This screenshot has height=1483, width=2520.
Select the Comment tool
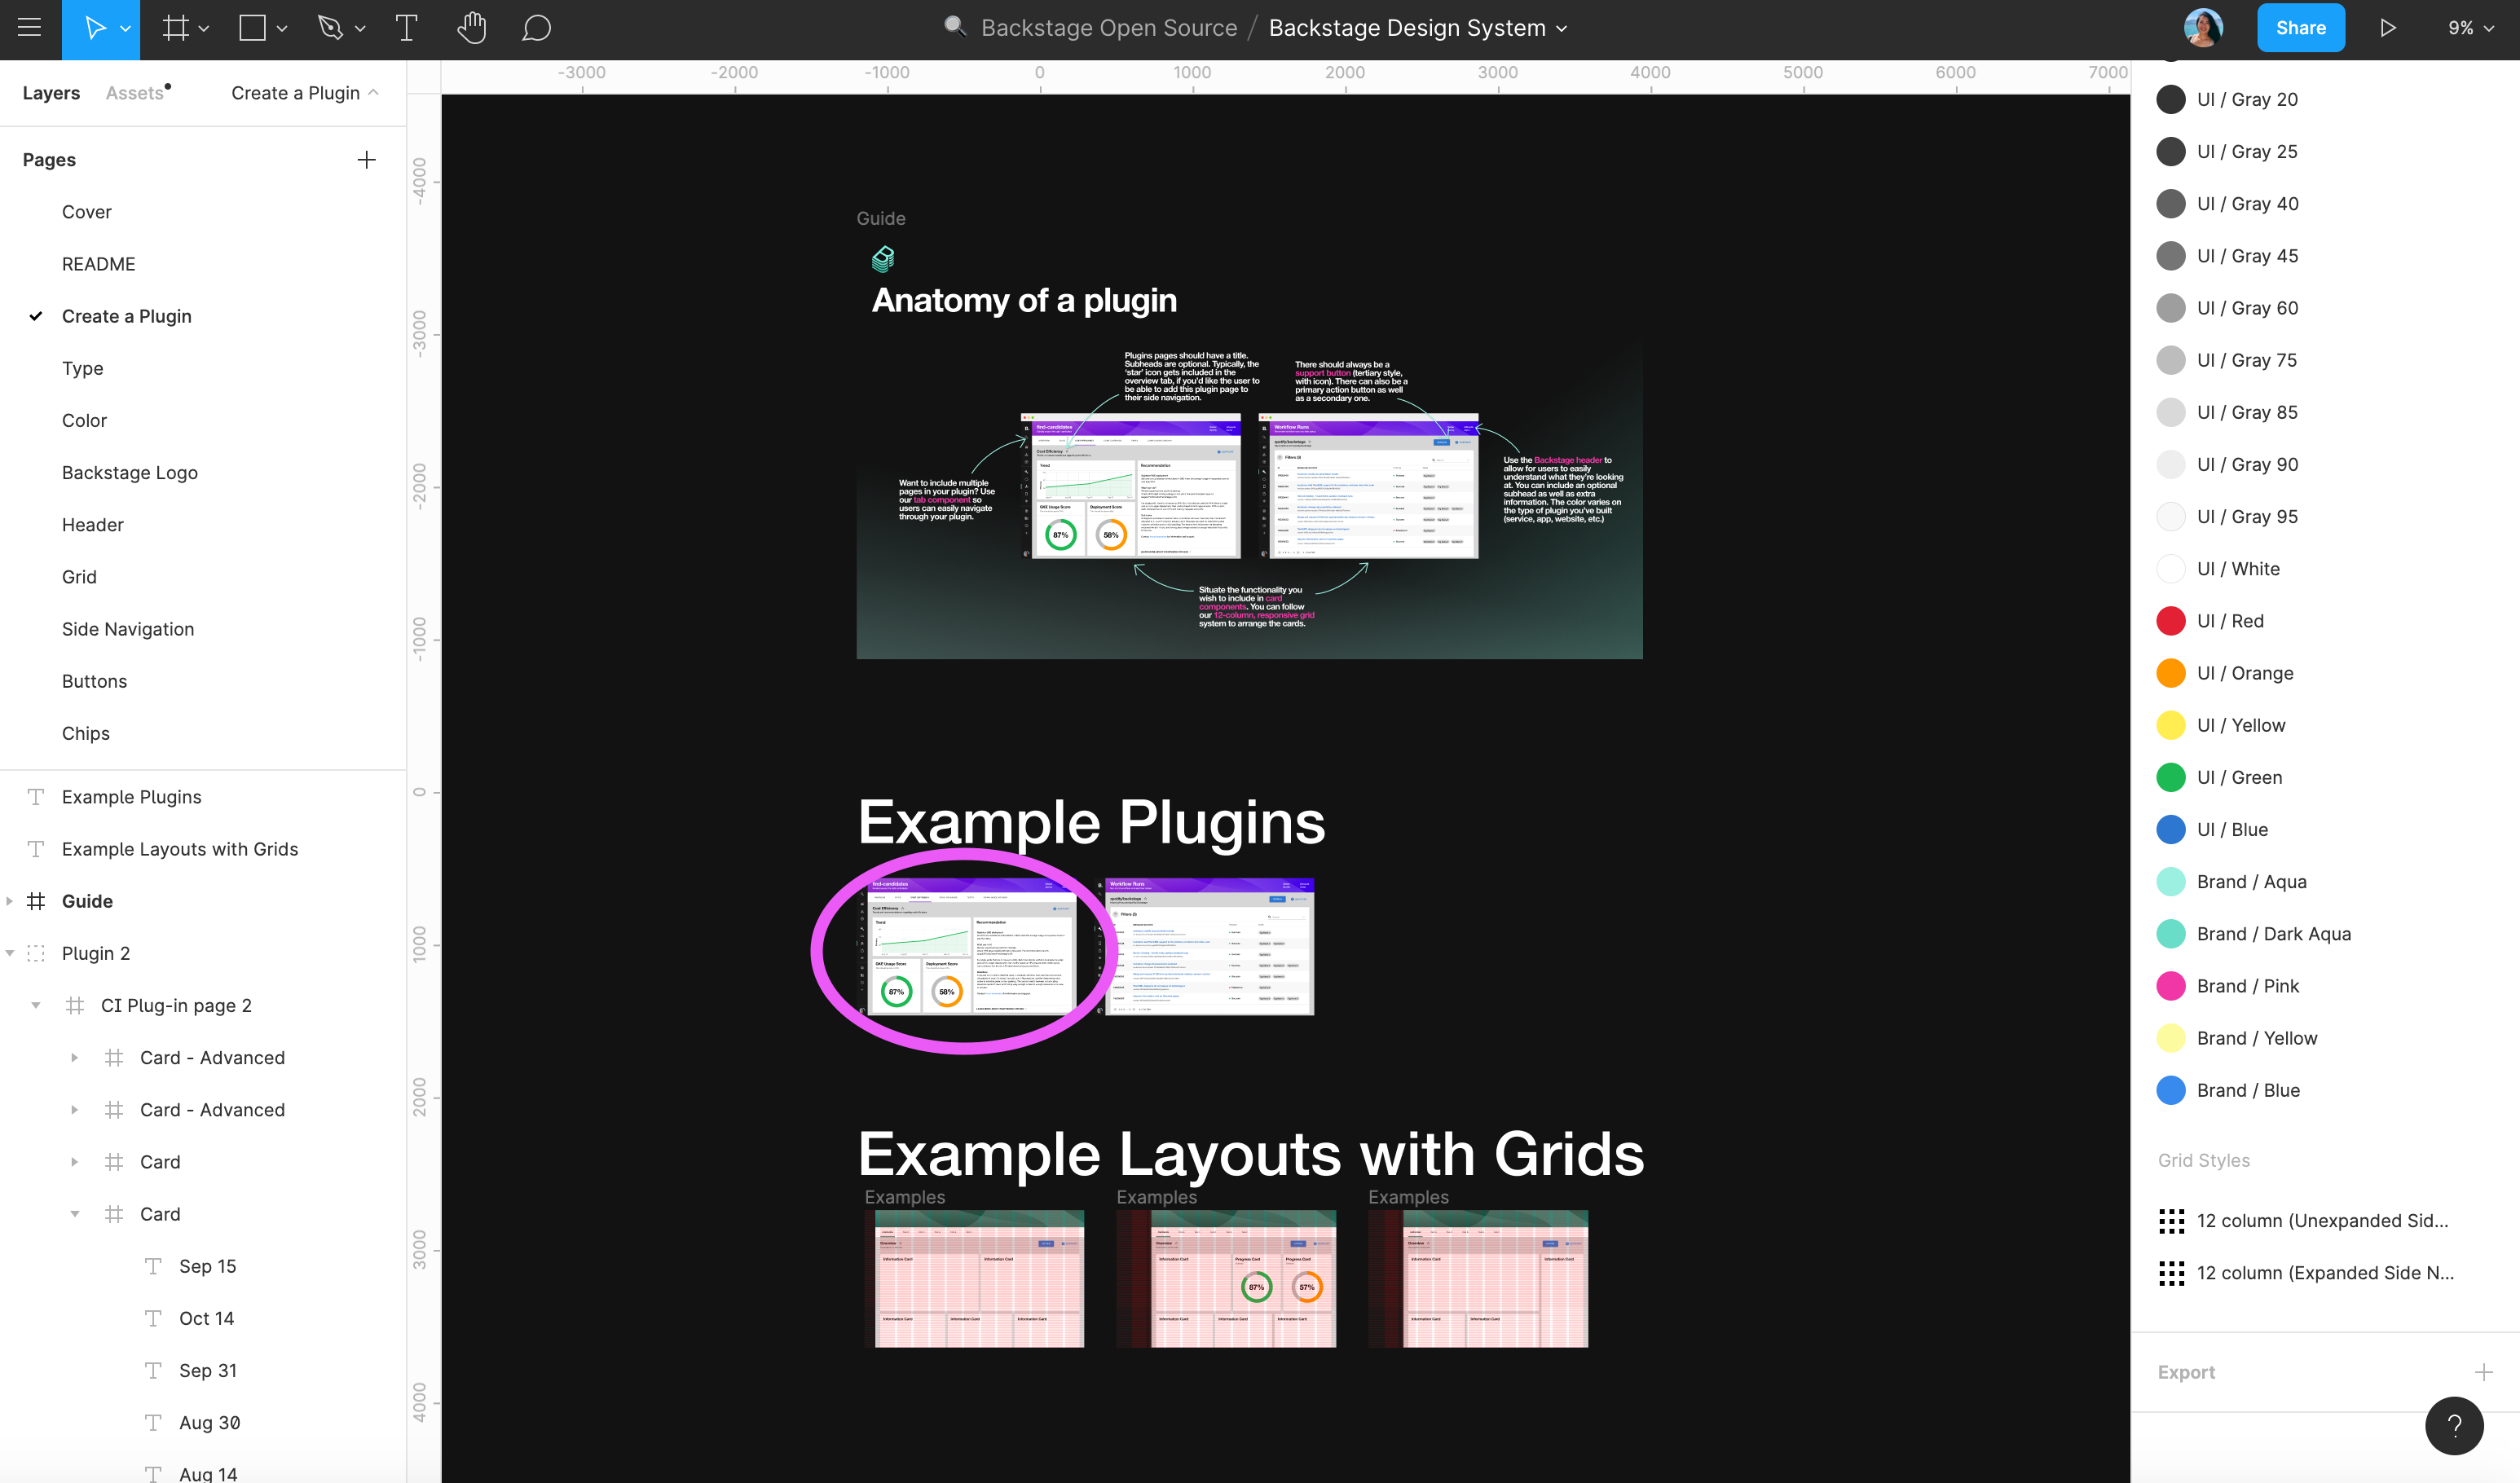[x=537, y=28]
